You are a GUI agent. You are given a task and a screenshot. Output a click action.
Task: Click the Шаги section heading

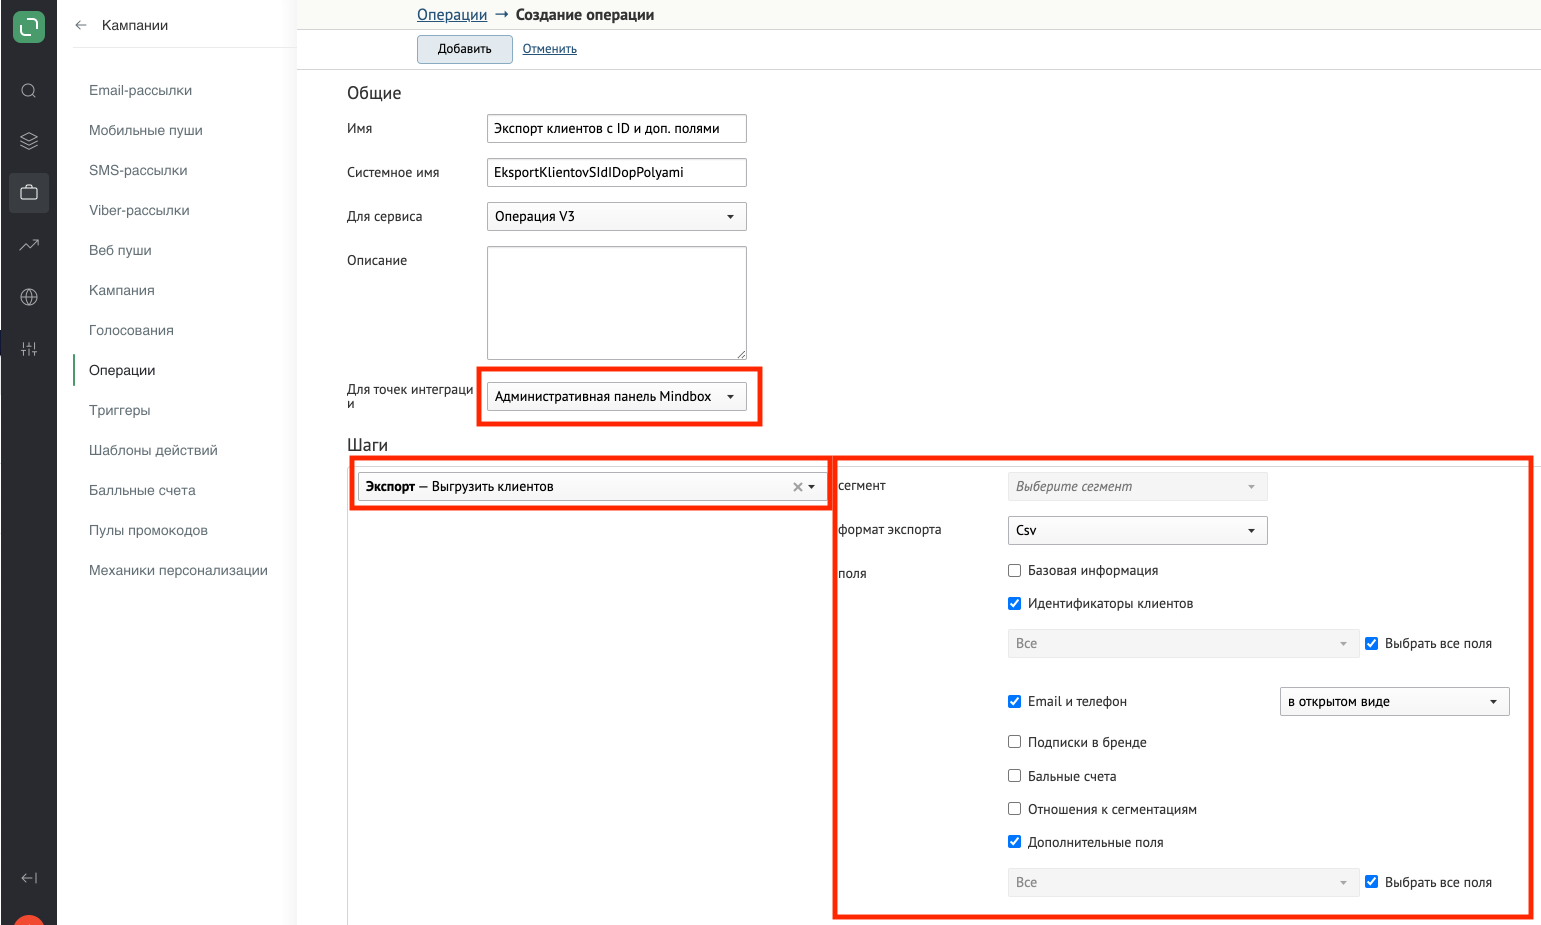(367, 445)
